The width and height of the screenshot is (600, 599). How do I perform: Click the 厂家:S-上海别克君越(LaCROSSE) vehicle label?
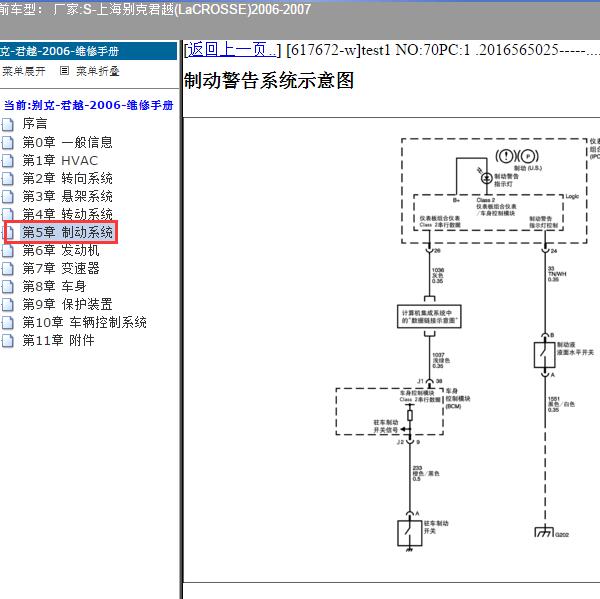tap(182, 9)
